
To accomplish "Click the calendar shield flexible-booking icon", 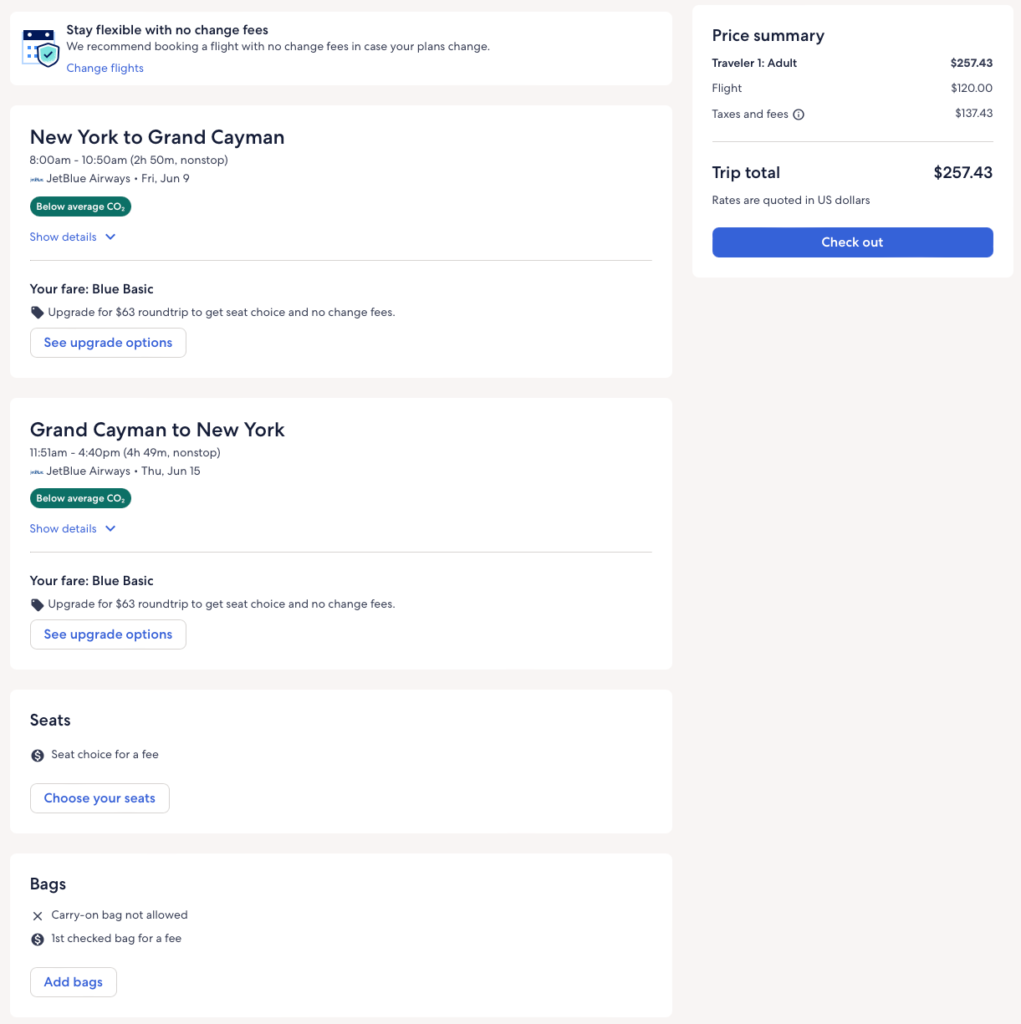I will pyautogui.click(x=41, y=47).
